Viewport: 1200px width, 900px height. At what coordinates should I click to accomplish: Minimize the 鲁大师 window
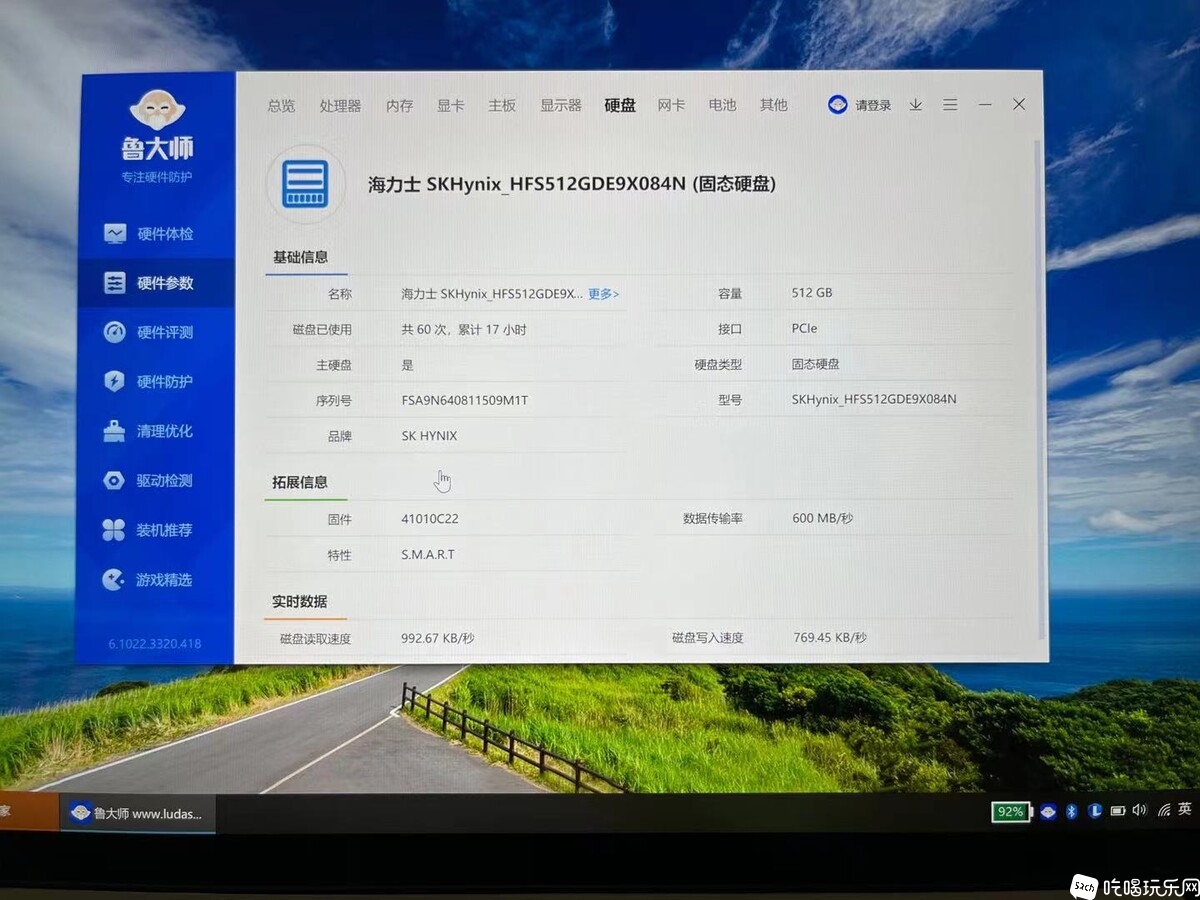click(x=985, y=105)
